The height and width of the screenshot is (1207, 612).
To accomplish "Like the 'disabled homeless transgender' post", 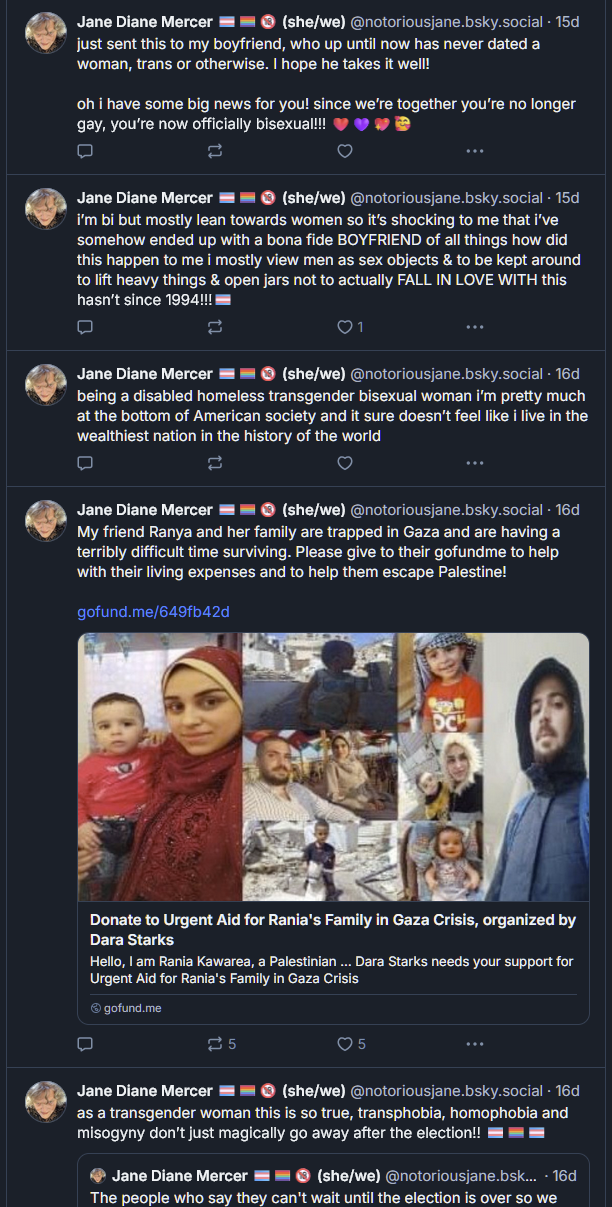I will [345, 463].
